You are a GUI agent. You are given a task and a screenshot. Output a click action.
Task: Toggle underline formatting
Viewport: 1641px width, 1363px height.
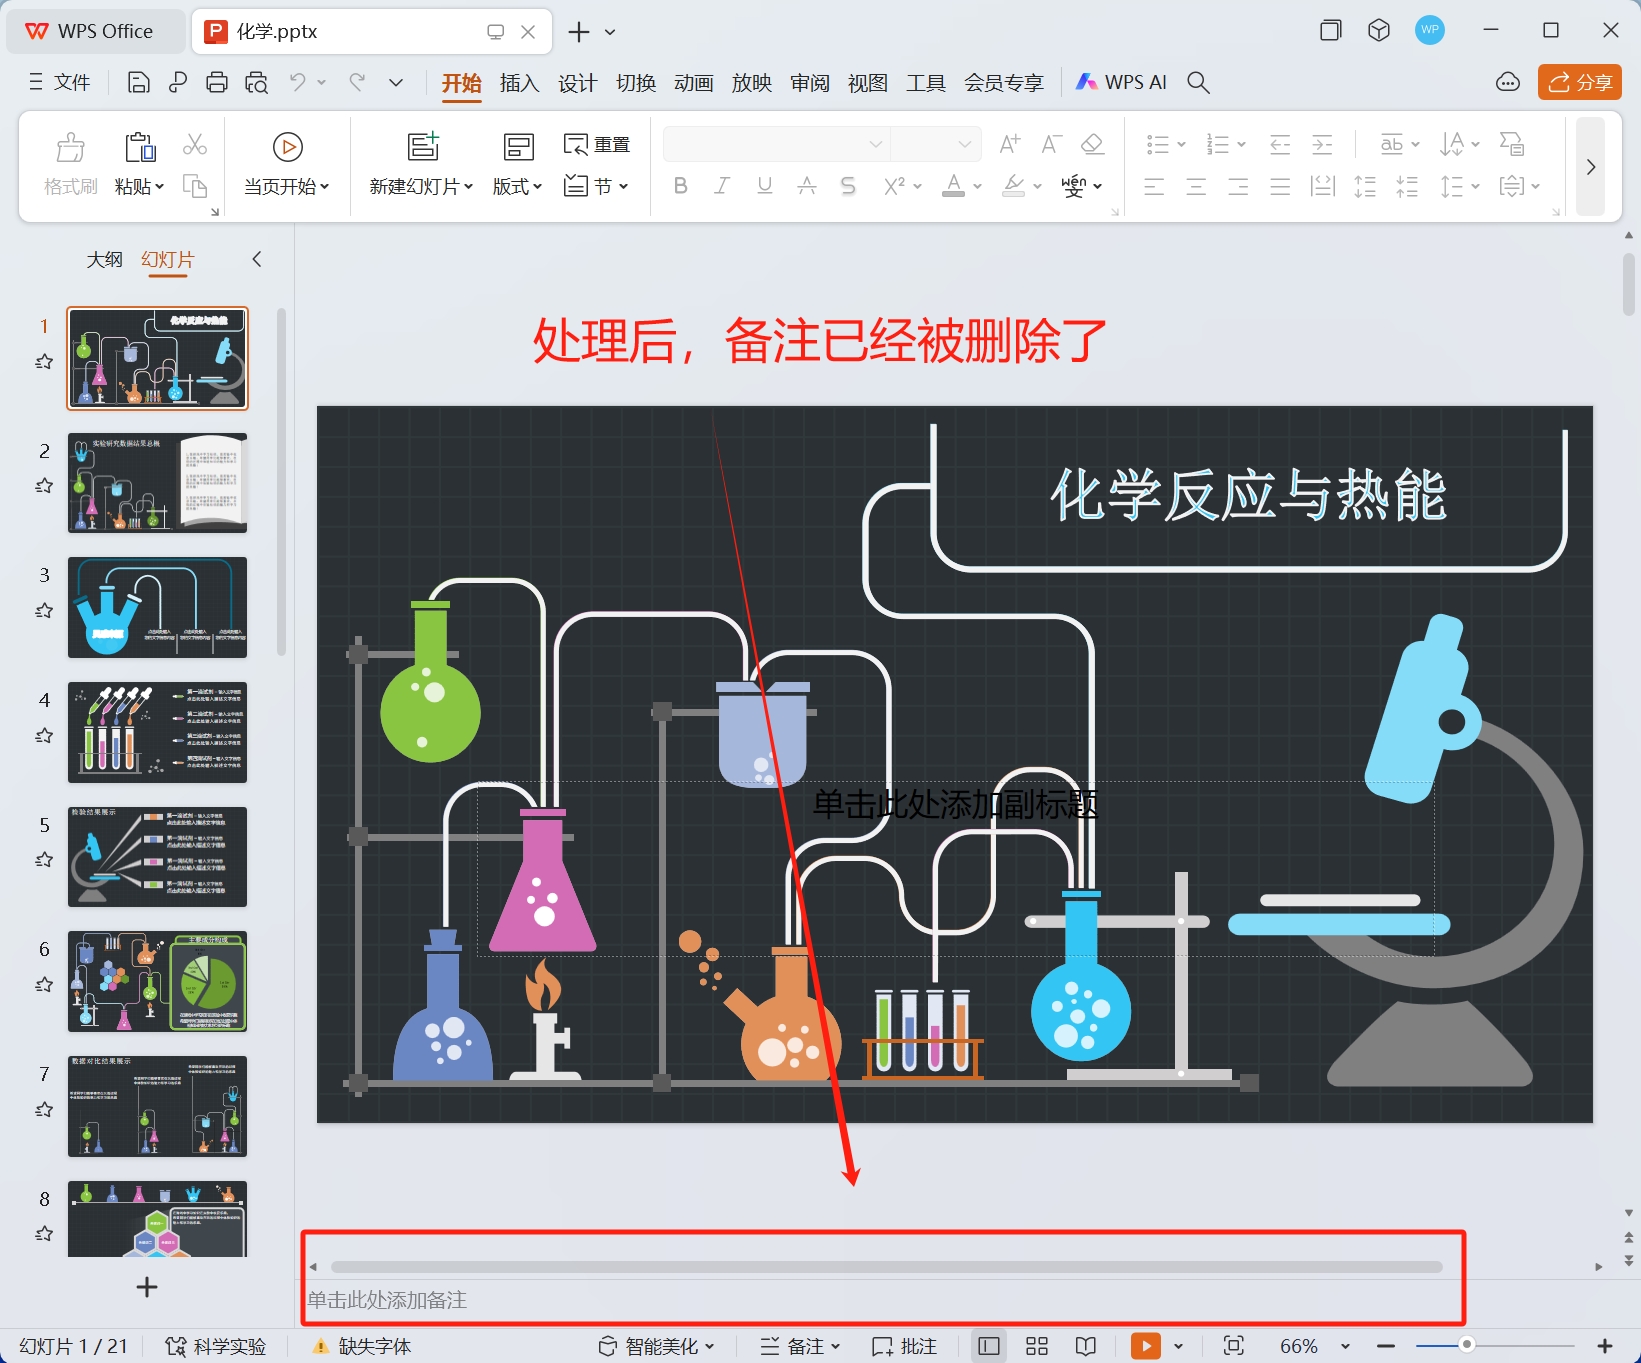point(764,185)
